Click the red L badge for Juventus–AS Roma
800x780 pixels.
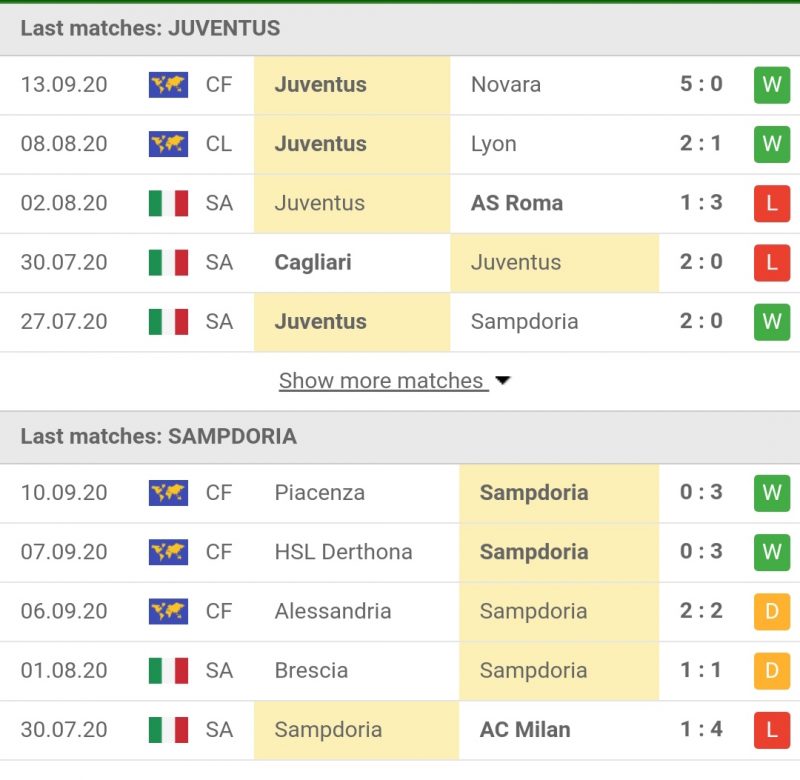(771, 203)
